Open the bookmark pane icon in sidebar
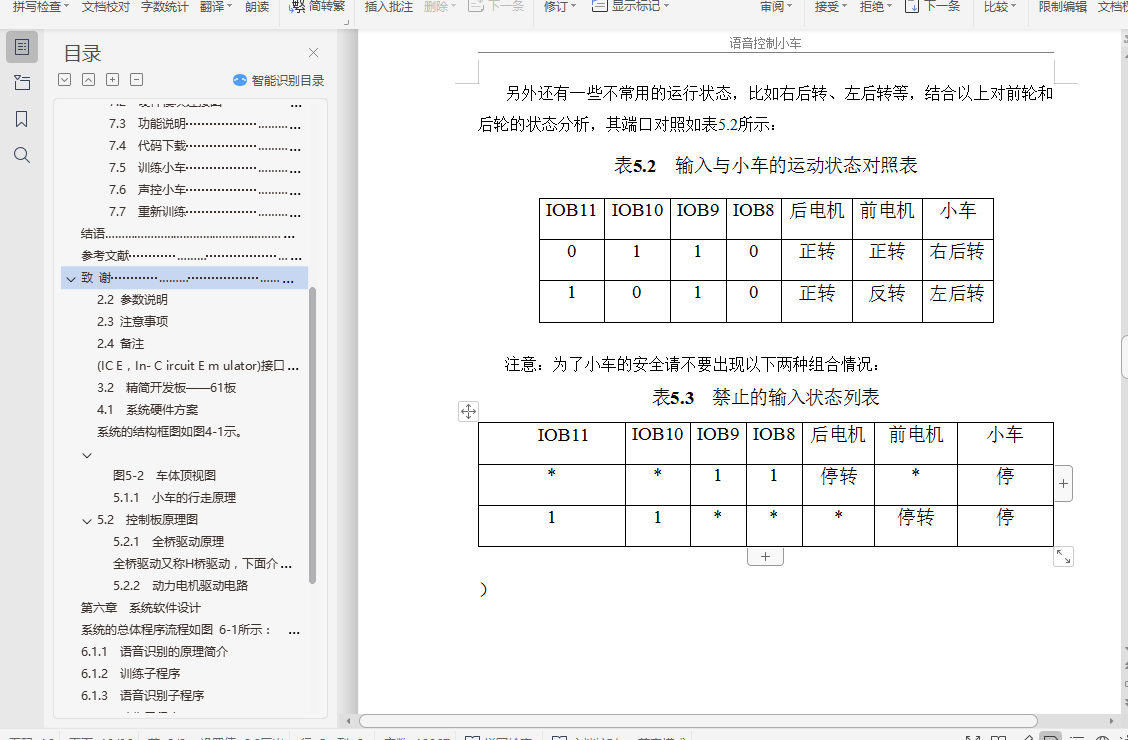This screenshot has width=1128, height=740. coord(22,119)
